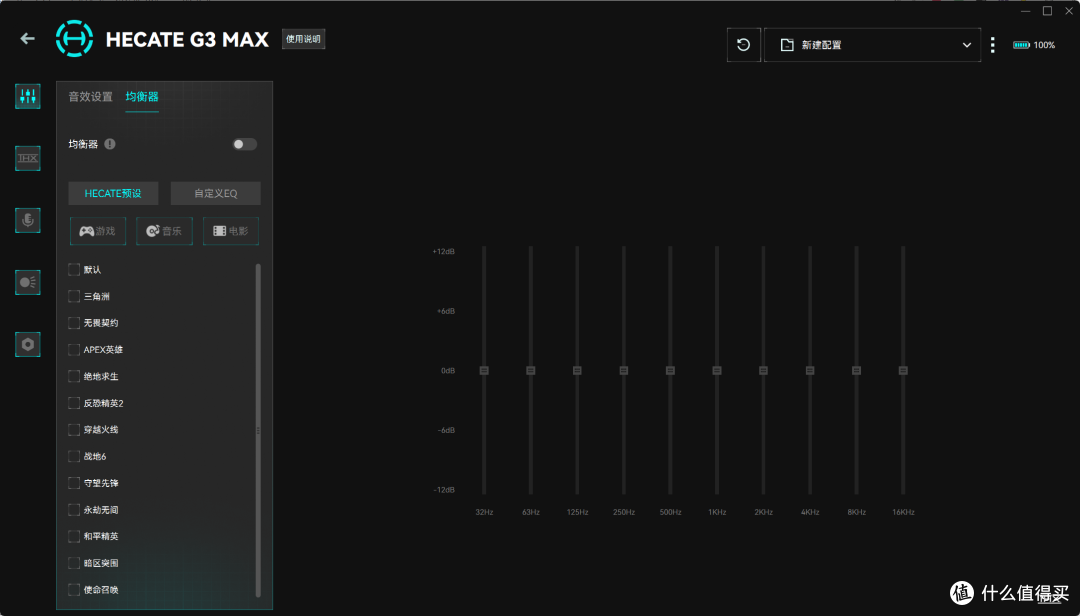Click the info icon beside 均衡器
The height and width of the screenshot is (616, 1080).
[x=110, y=144]
